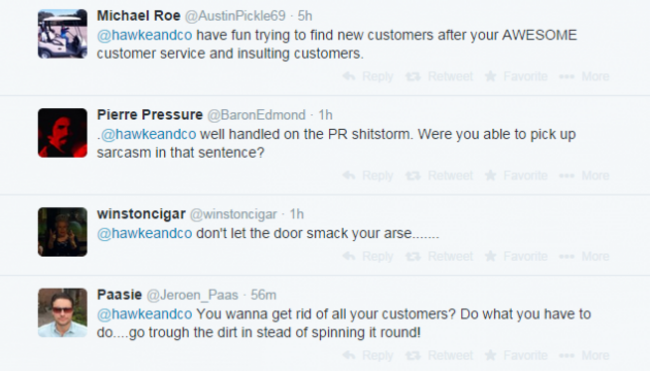Open the Pierre Pressure display name
The width and height of the screenshot is (650, 371).
pyautogui.click(x=150, y=115)
